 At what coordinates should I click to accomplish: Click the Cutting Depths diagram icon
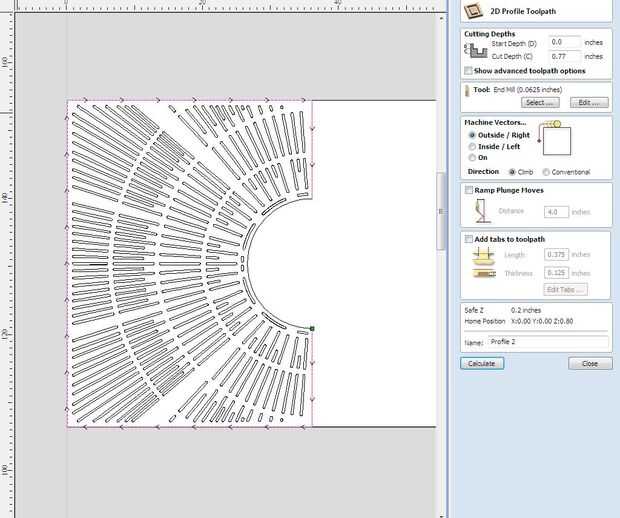click(x=476, y=51)
